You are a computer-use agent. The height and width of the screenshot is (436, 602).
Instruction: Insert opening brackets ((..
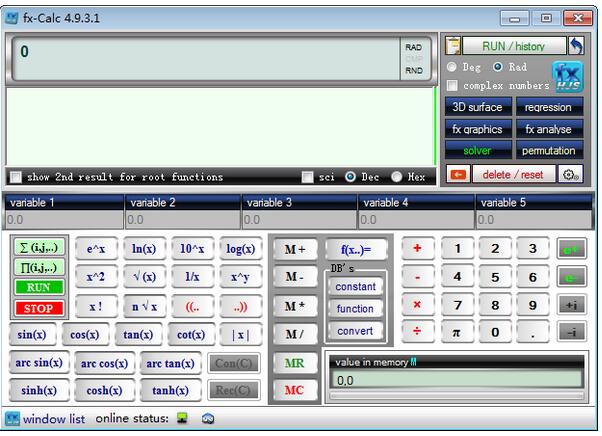[x=193, y=307]
